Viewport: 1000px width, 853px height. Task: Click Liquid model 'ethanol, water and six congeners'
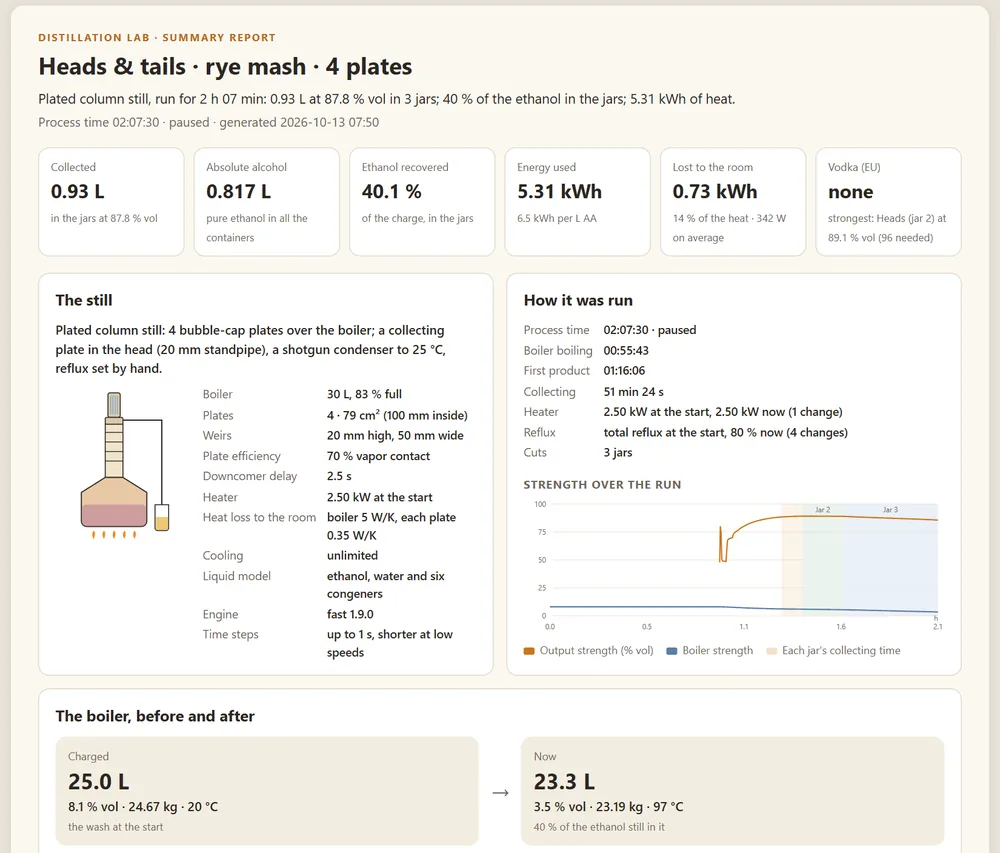point(386,585)
